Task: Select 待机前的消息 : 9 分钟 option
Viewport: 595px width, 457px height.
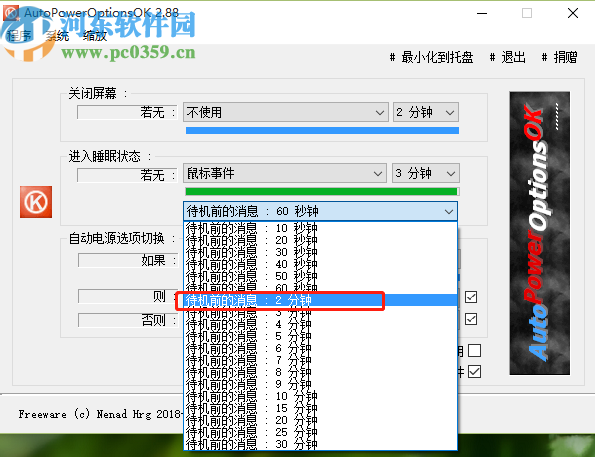Action: [x=321, y=384]
